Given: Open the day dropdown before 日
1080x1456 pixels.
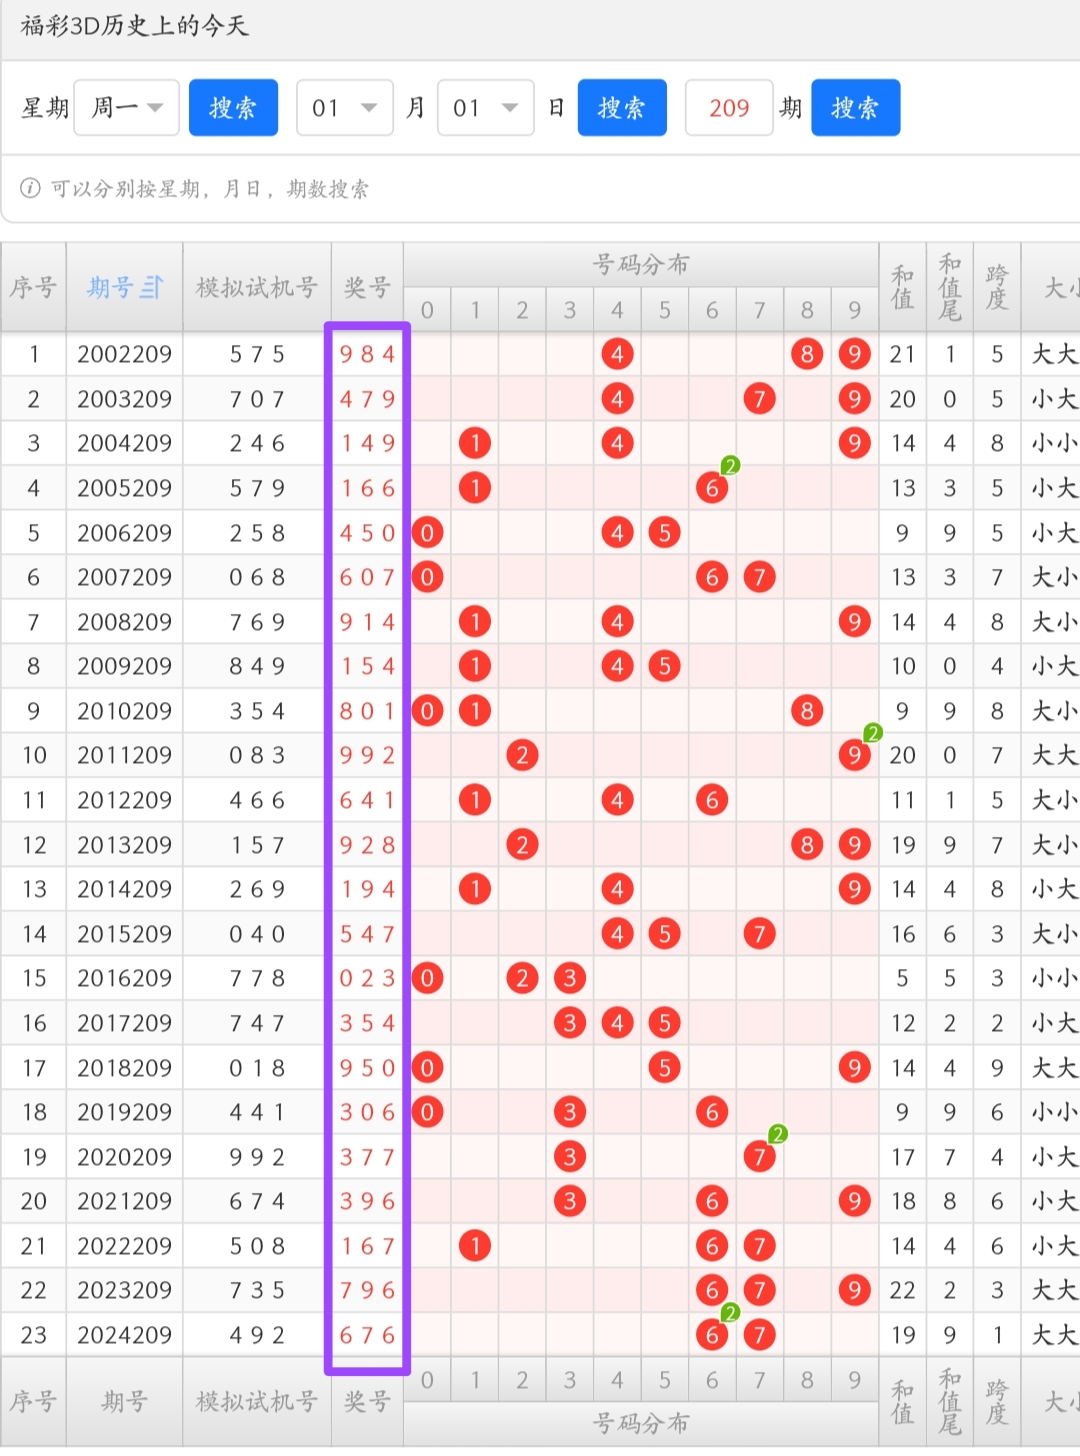Looking at the screenshot, I should pyautogui.click(x=485, y=108).
